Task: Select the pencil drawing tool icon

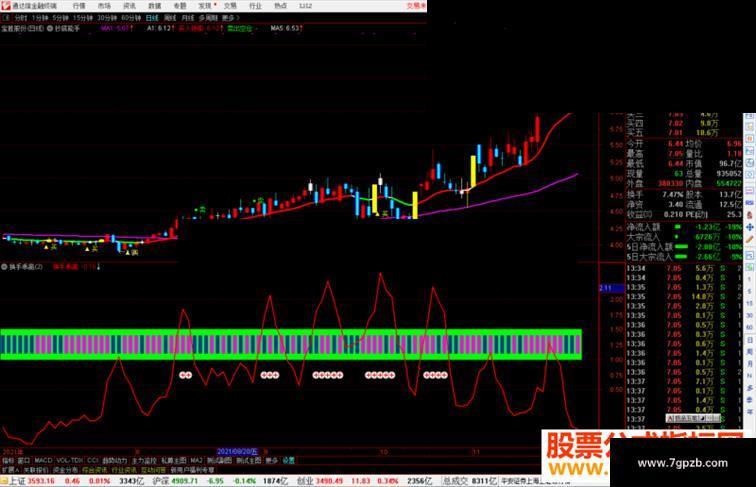Action: click(x=749, y=239)
